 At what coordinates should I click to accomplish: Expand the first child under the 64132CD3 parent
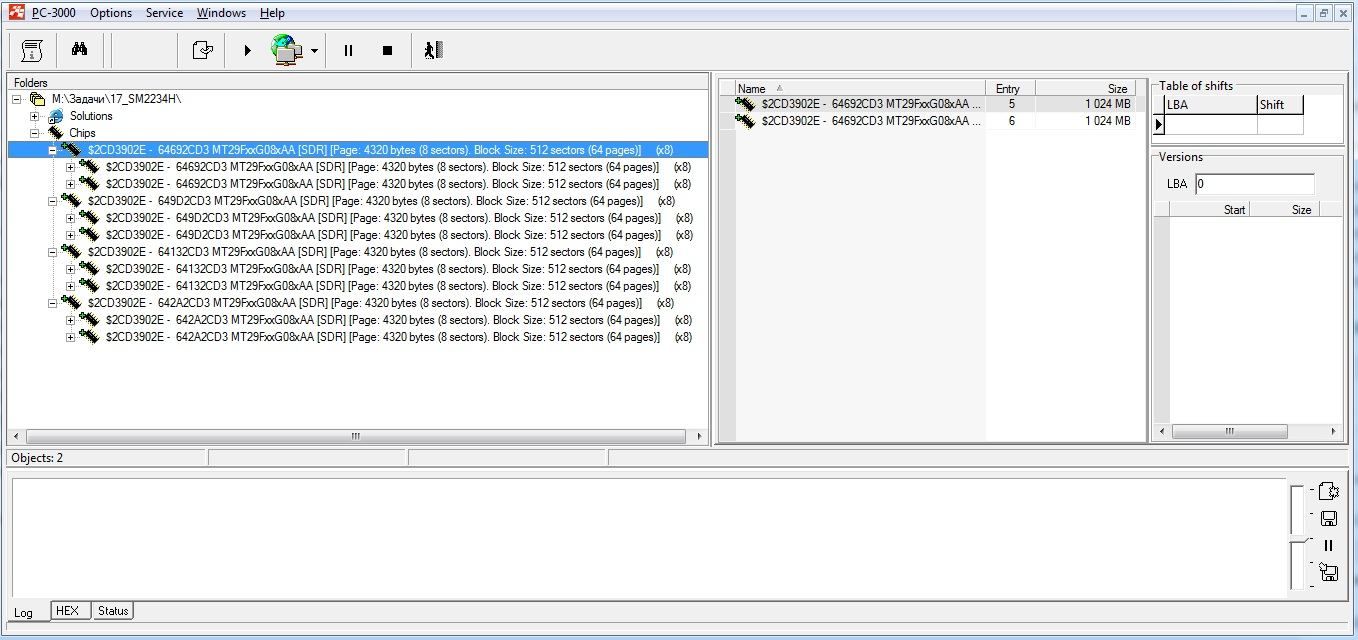tap(71, 269)
